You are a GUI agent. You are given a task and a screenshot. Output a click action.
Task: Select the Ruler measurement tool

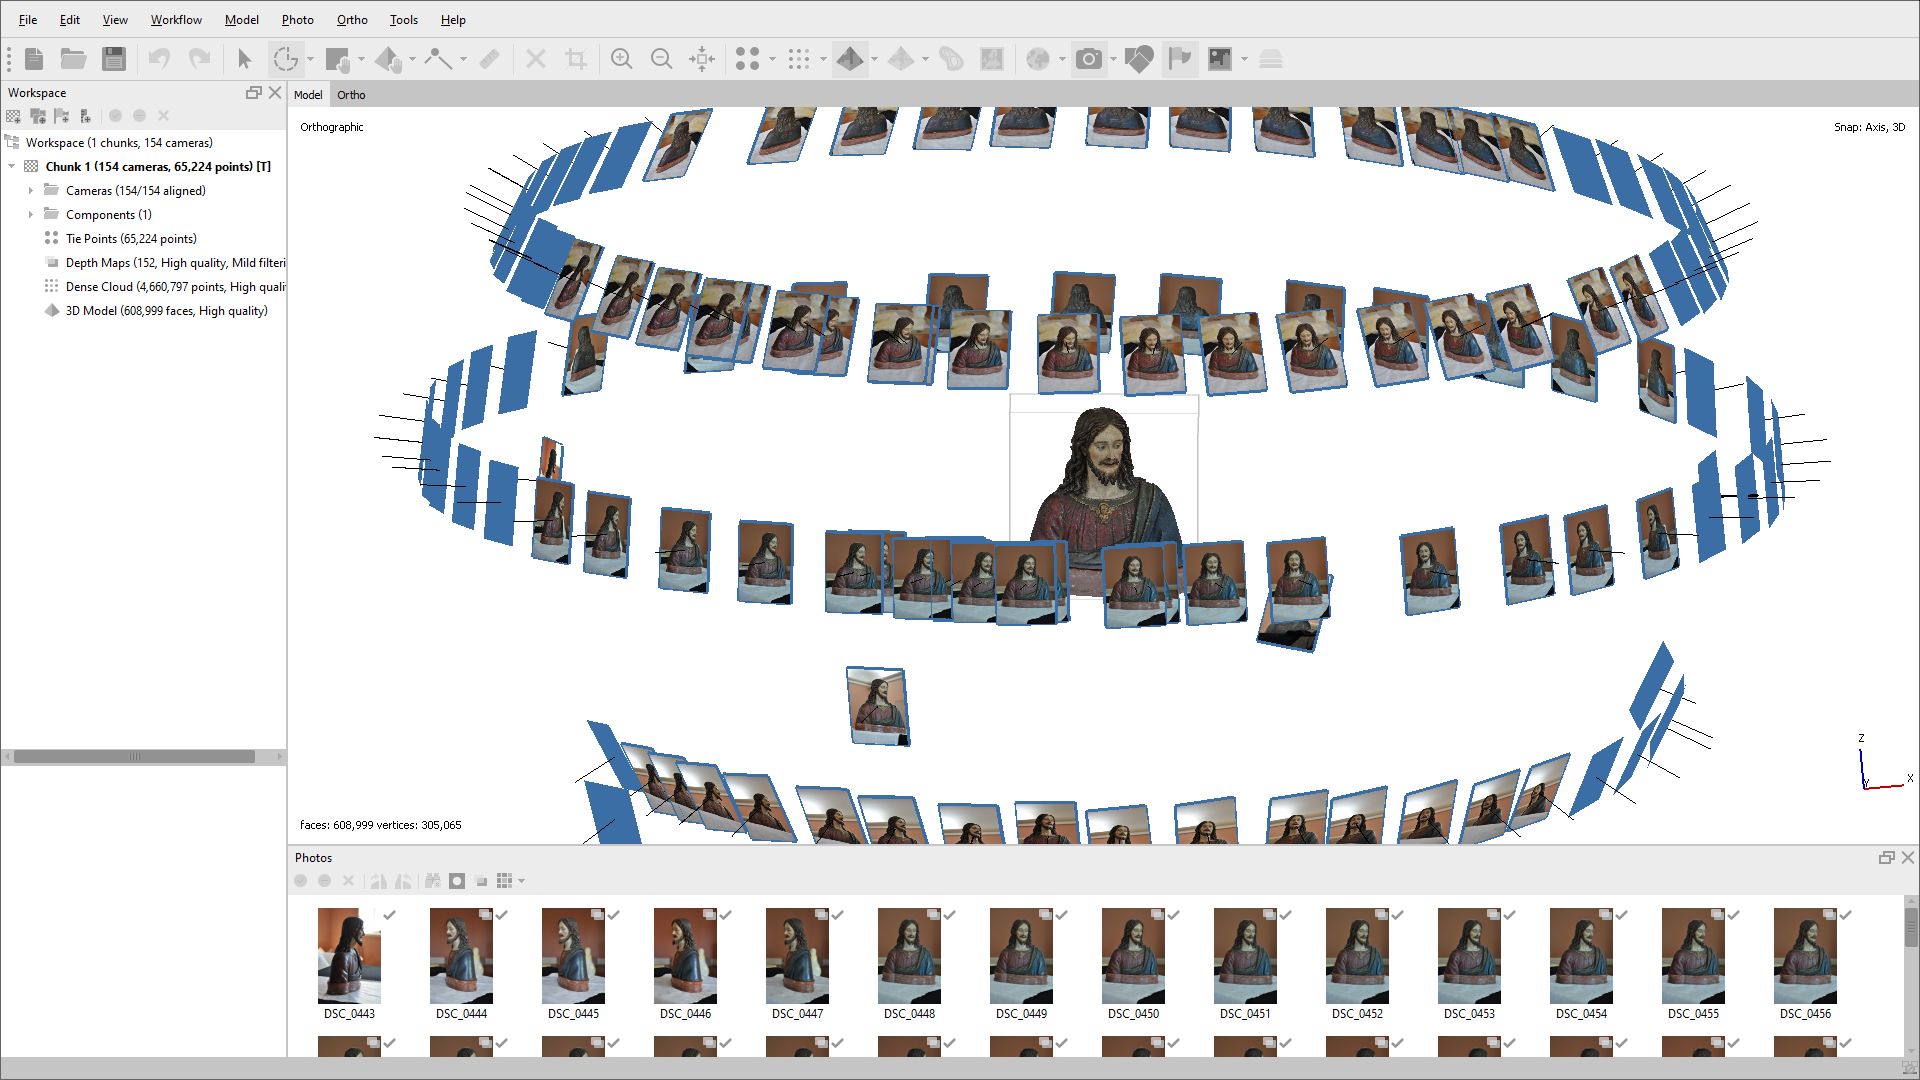click(438, 59)
